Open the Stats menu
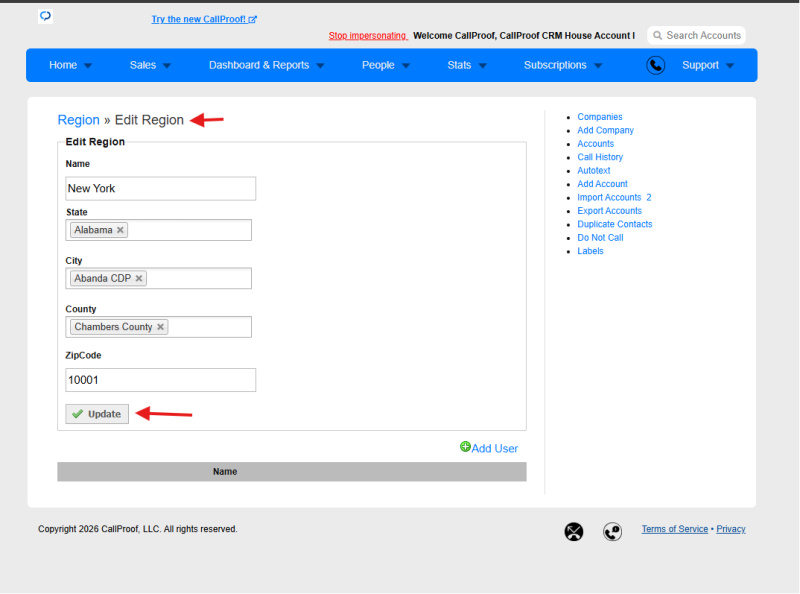The image size is (800, 594). pyautogui.click(x=459, y=65)
